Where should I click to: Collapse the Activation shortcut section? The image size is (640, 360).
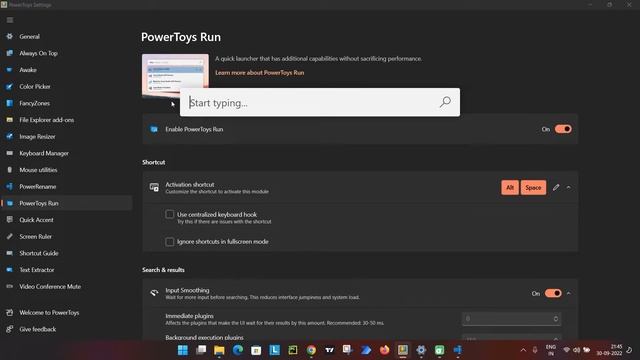(x=569, y=187)
